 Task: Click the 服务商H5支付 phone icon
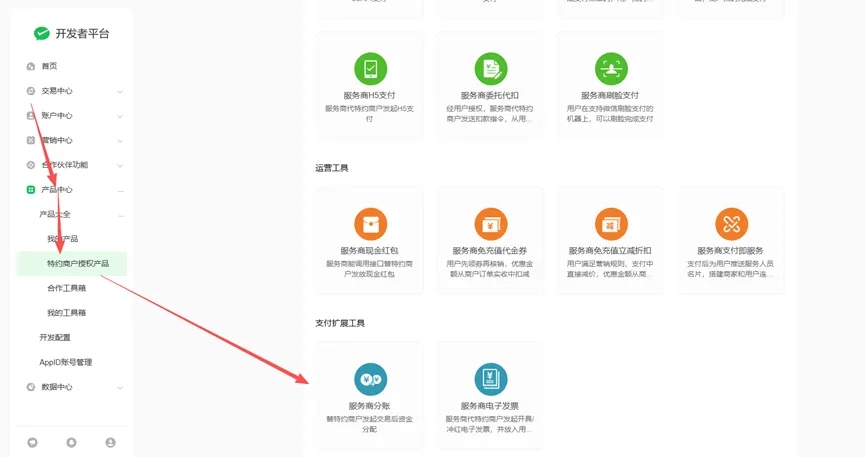pos(370,69)
